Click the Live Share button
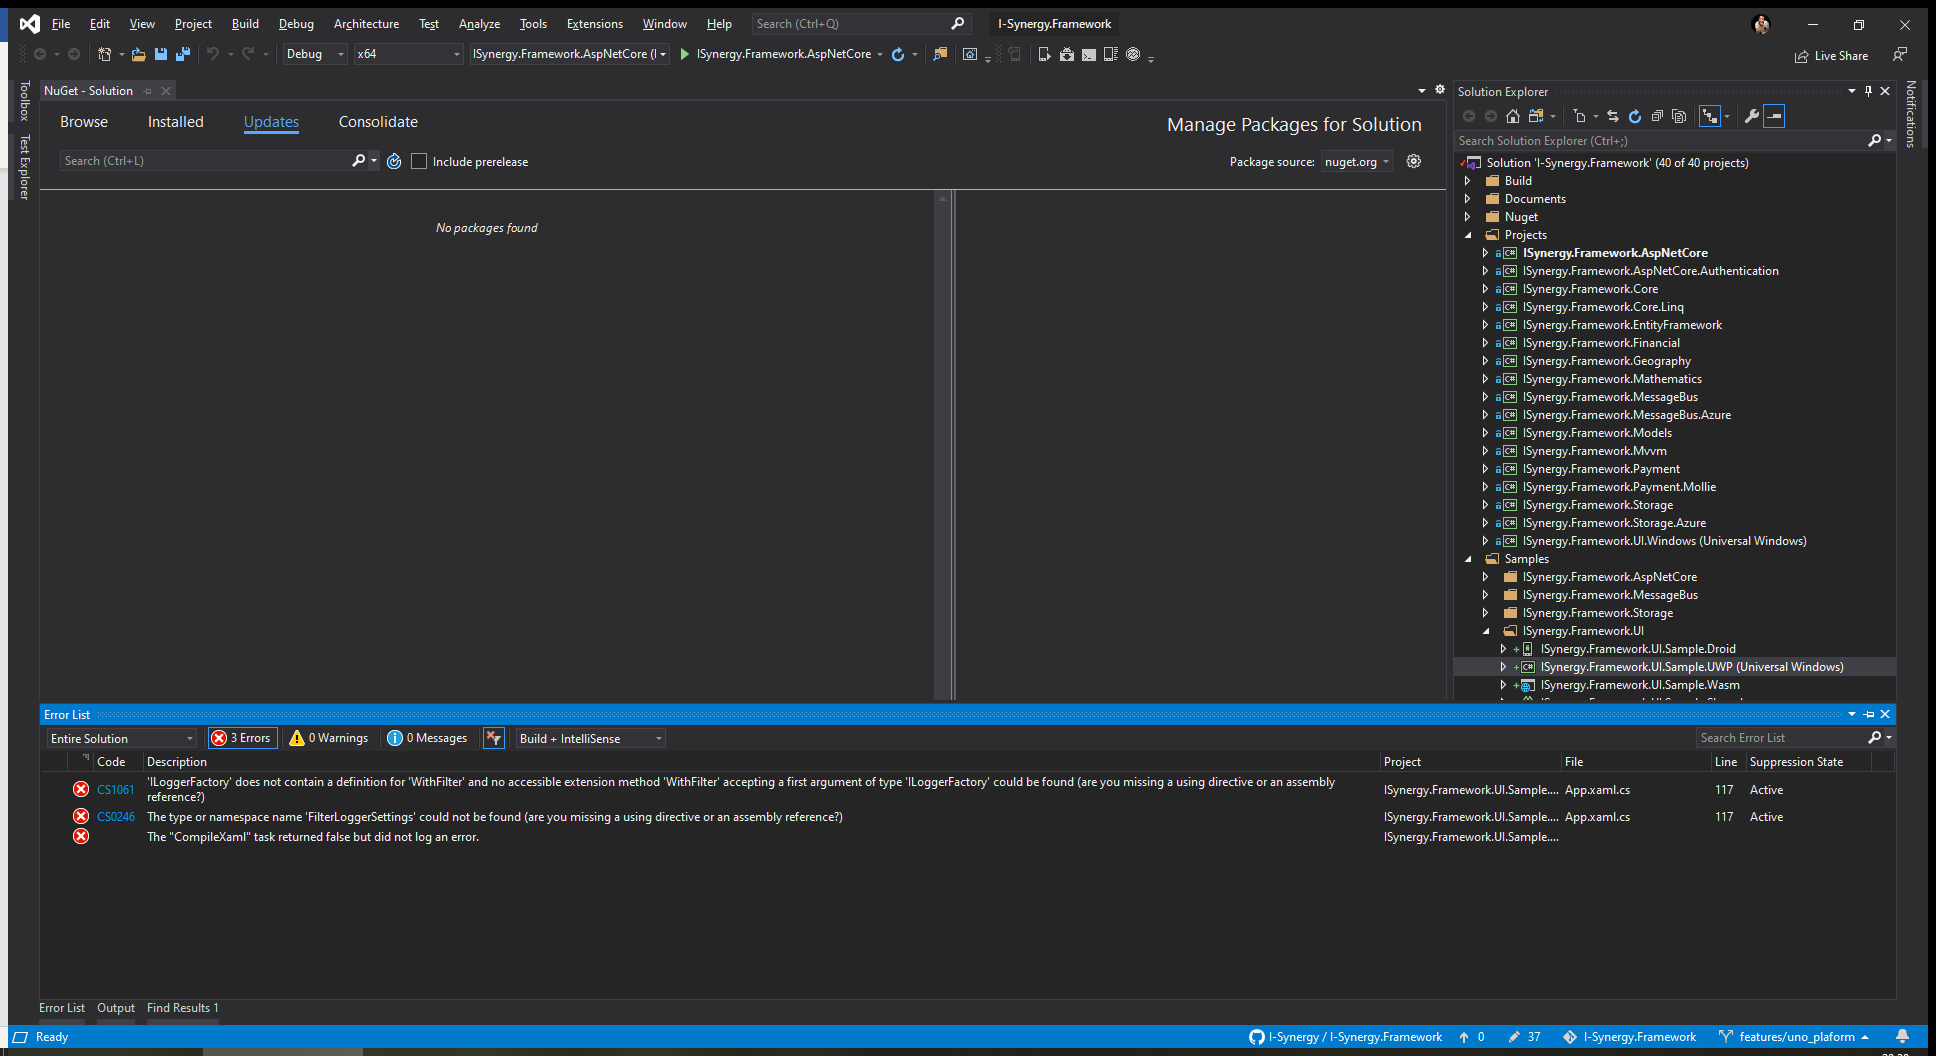1936x1056 pixels. tap(1832, 56)
